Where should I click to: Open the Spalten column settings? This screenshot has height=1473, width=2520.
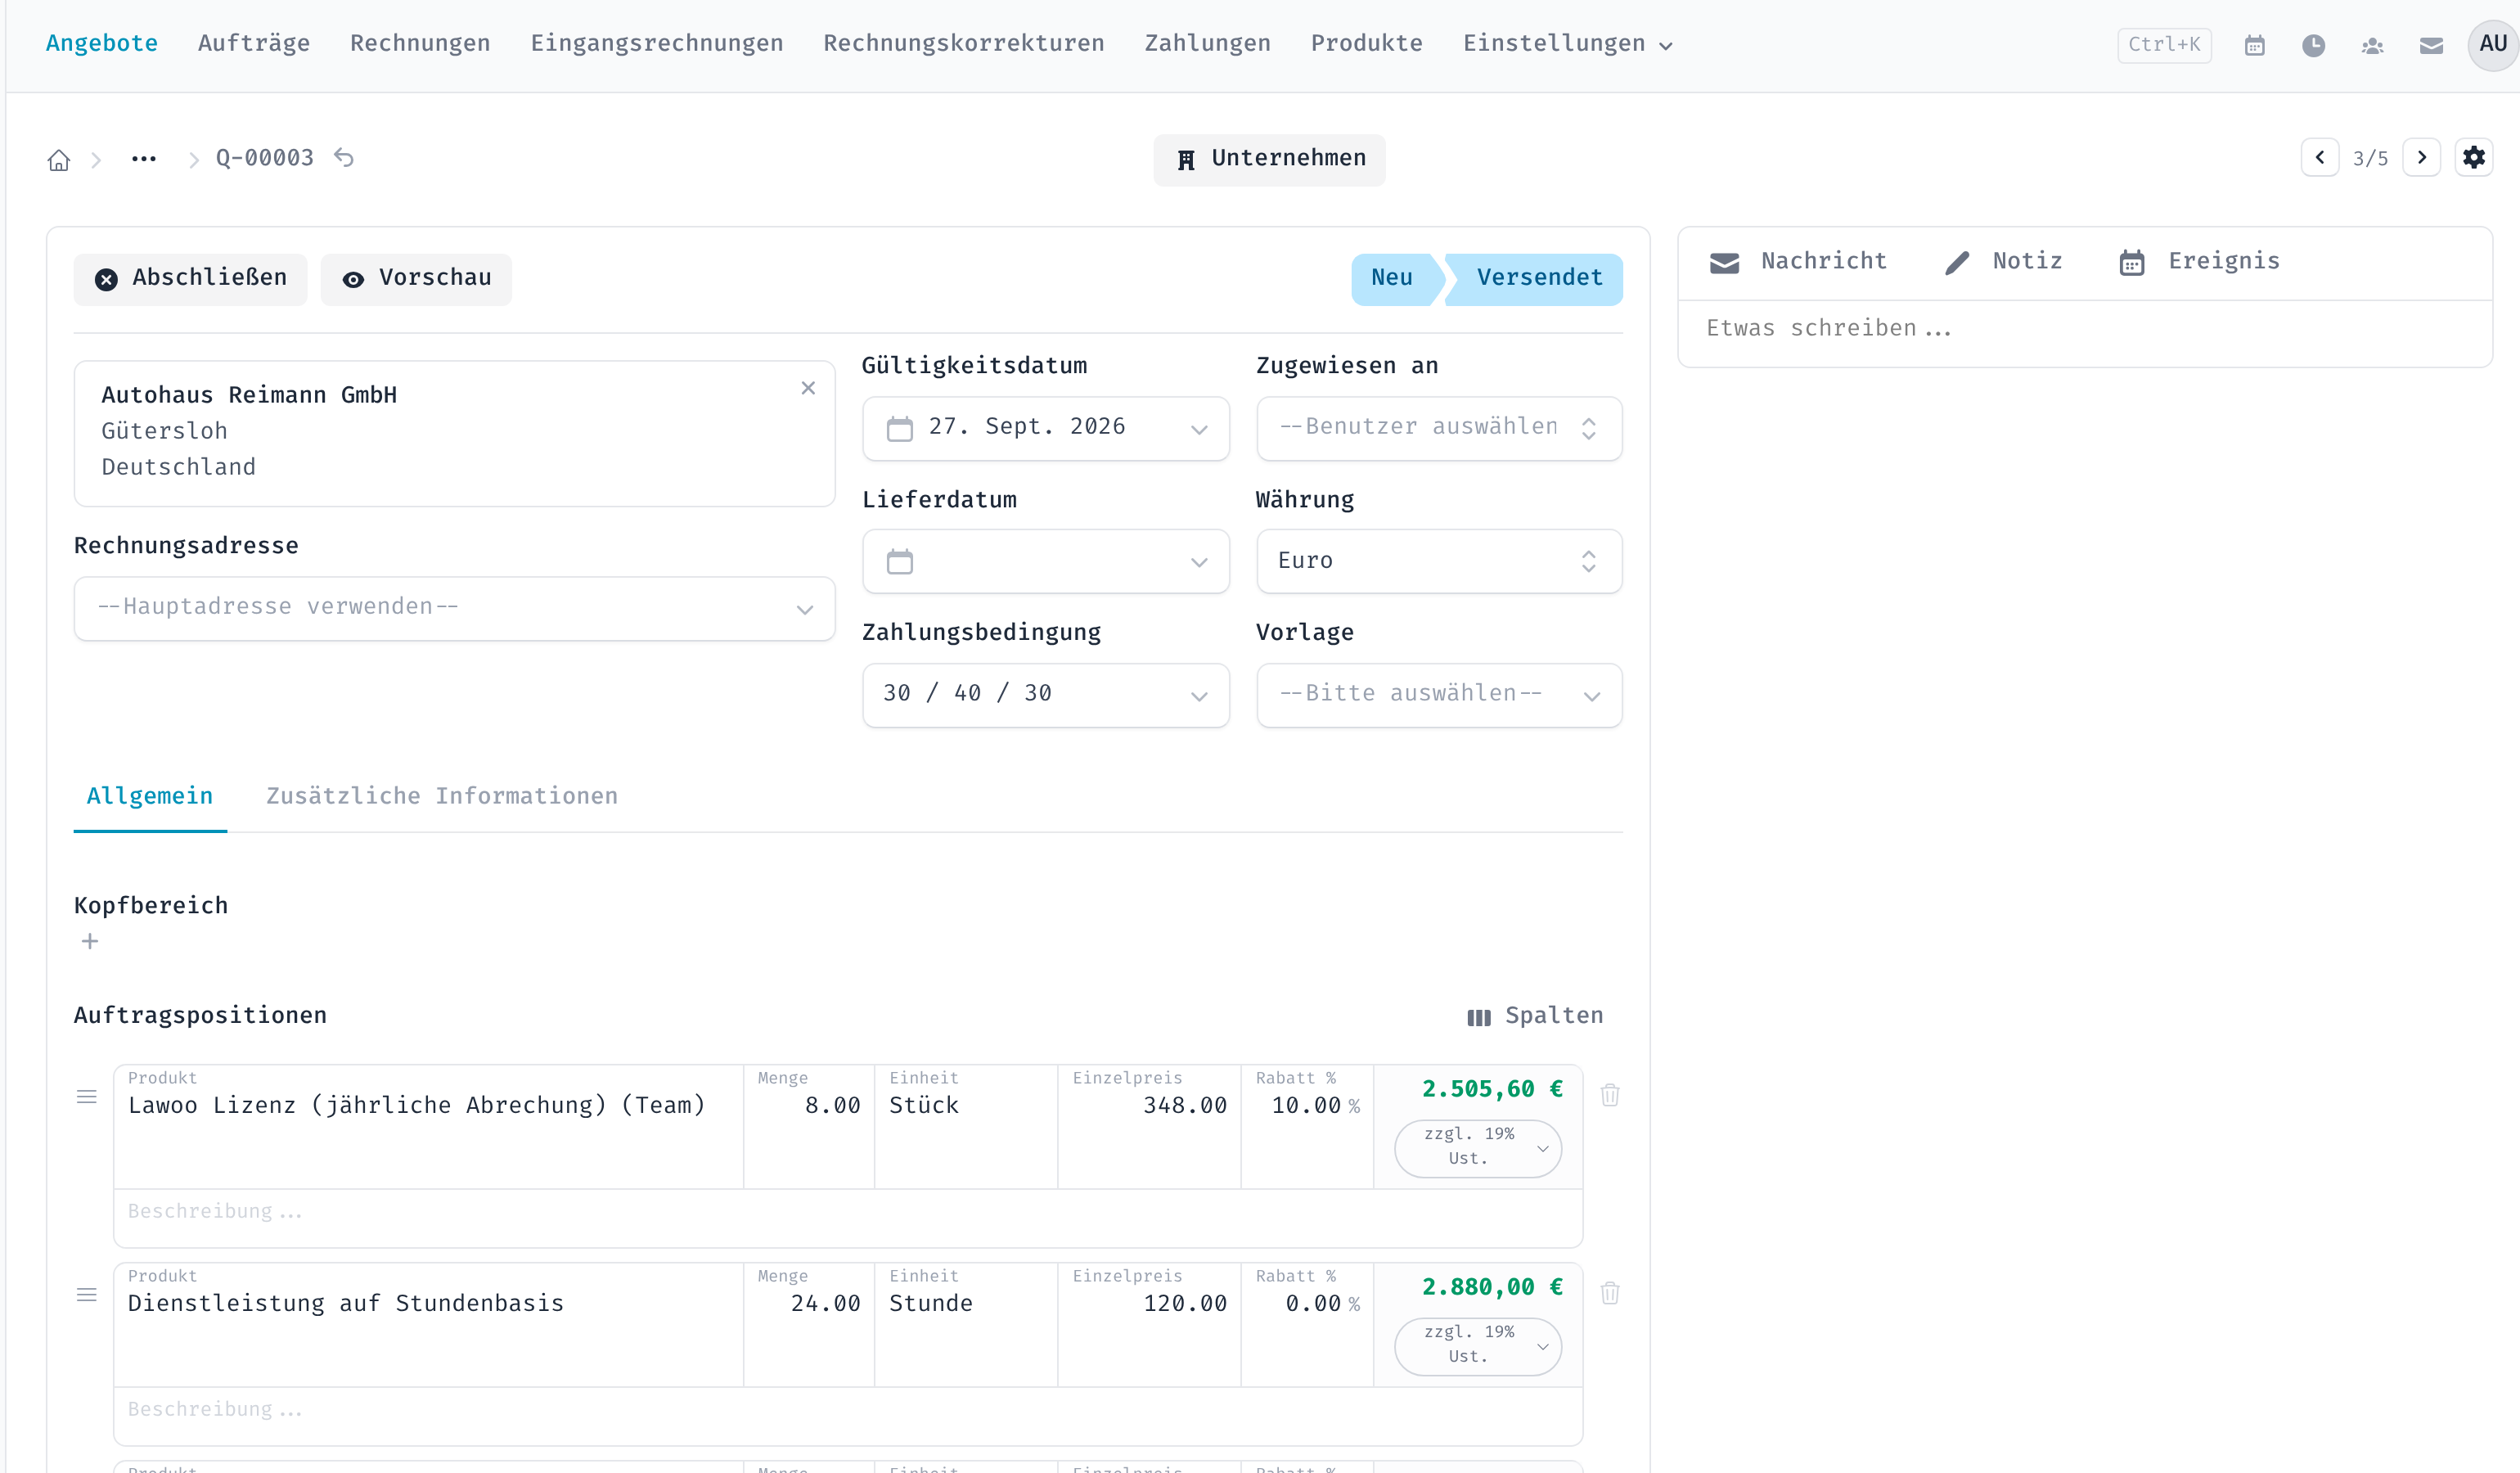(x=1535, y=1016)
